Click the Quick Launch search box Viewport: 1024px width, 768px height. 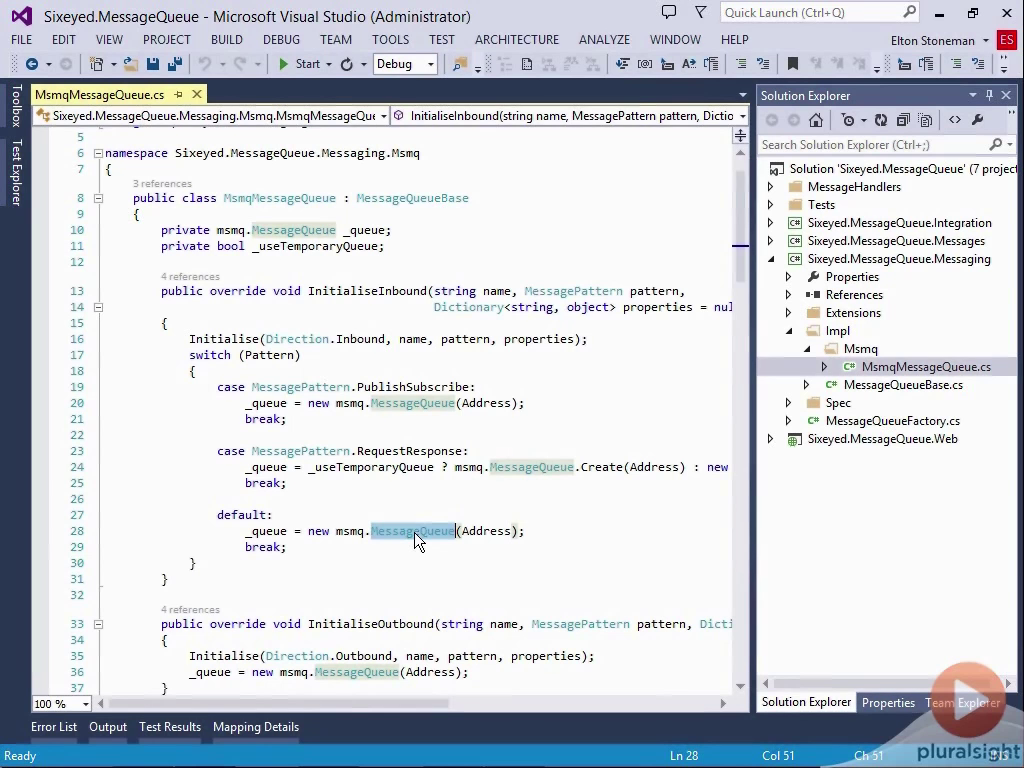(820, 12)
